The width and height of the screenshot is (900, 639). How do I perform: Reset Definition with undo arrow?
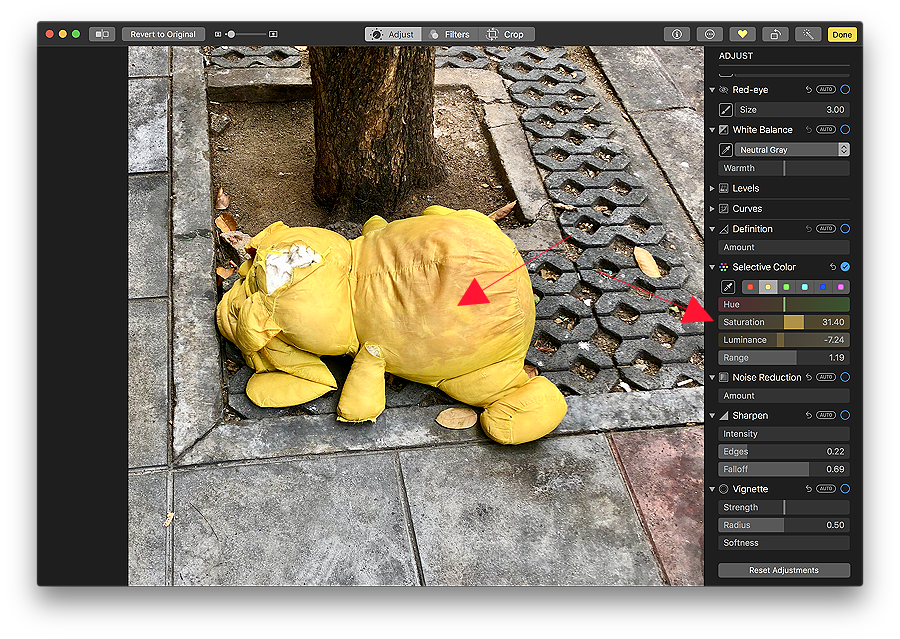click(x=809, y=229)
